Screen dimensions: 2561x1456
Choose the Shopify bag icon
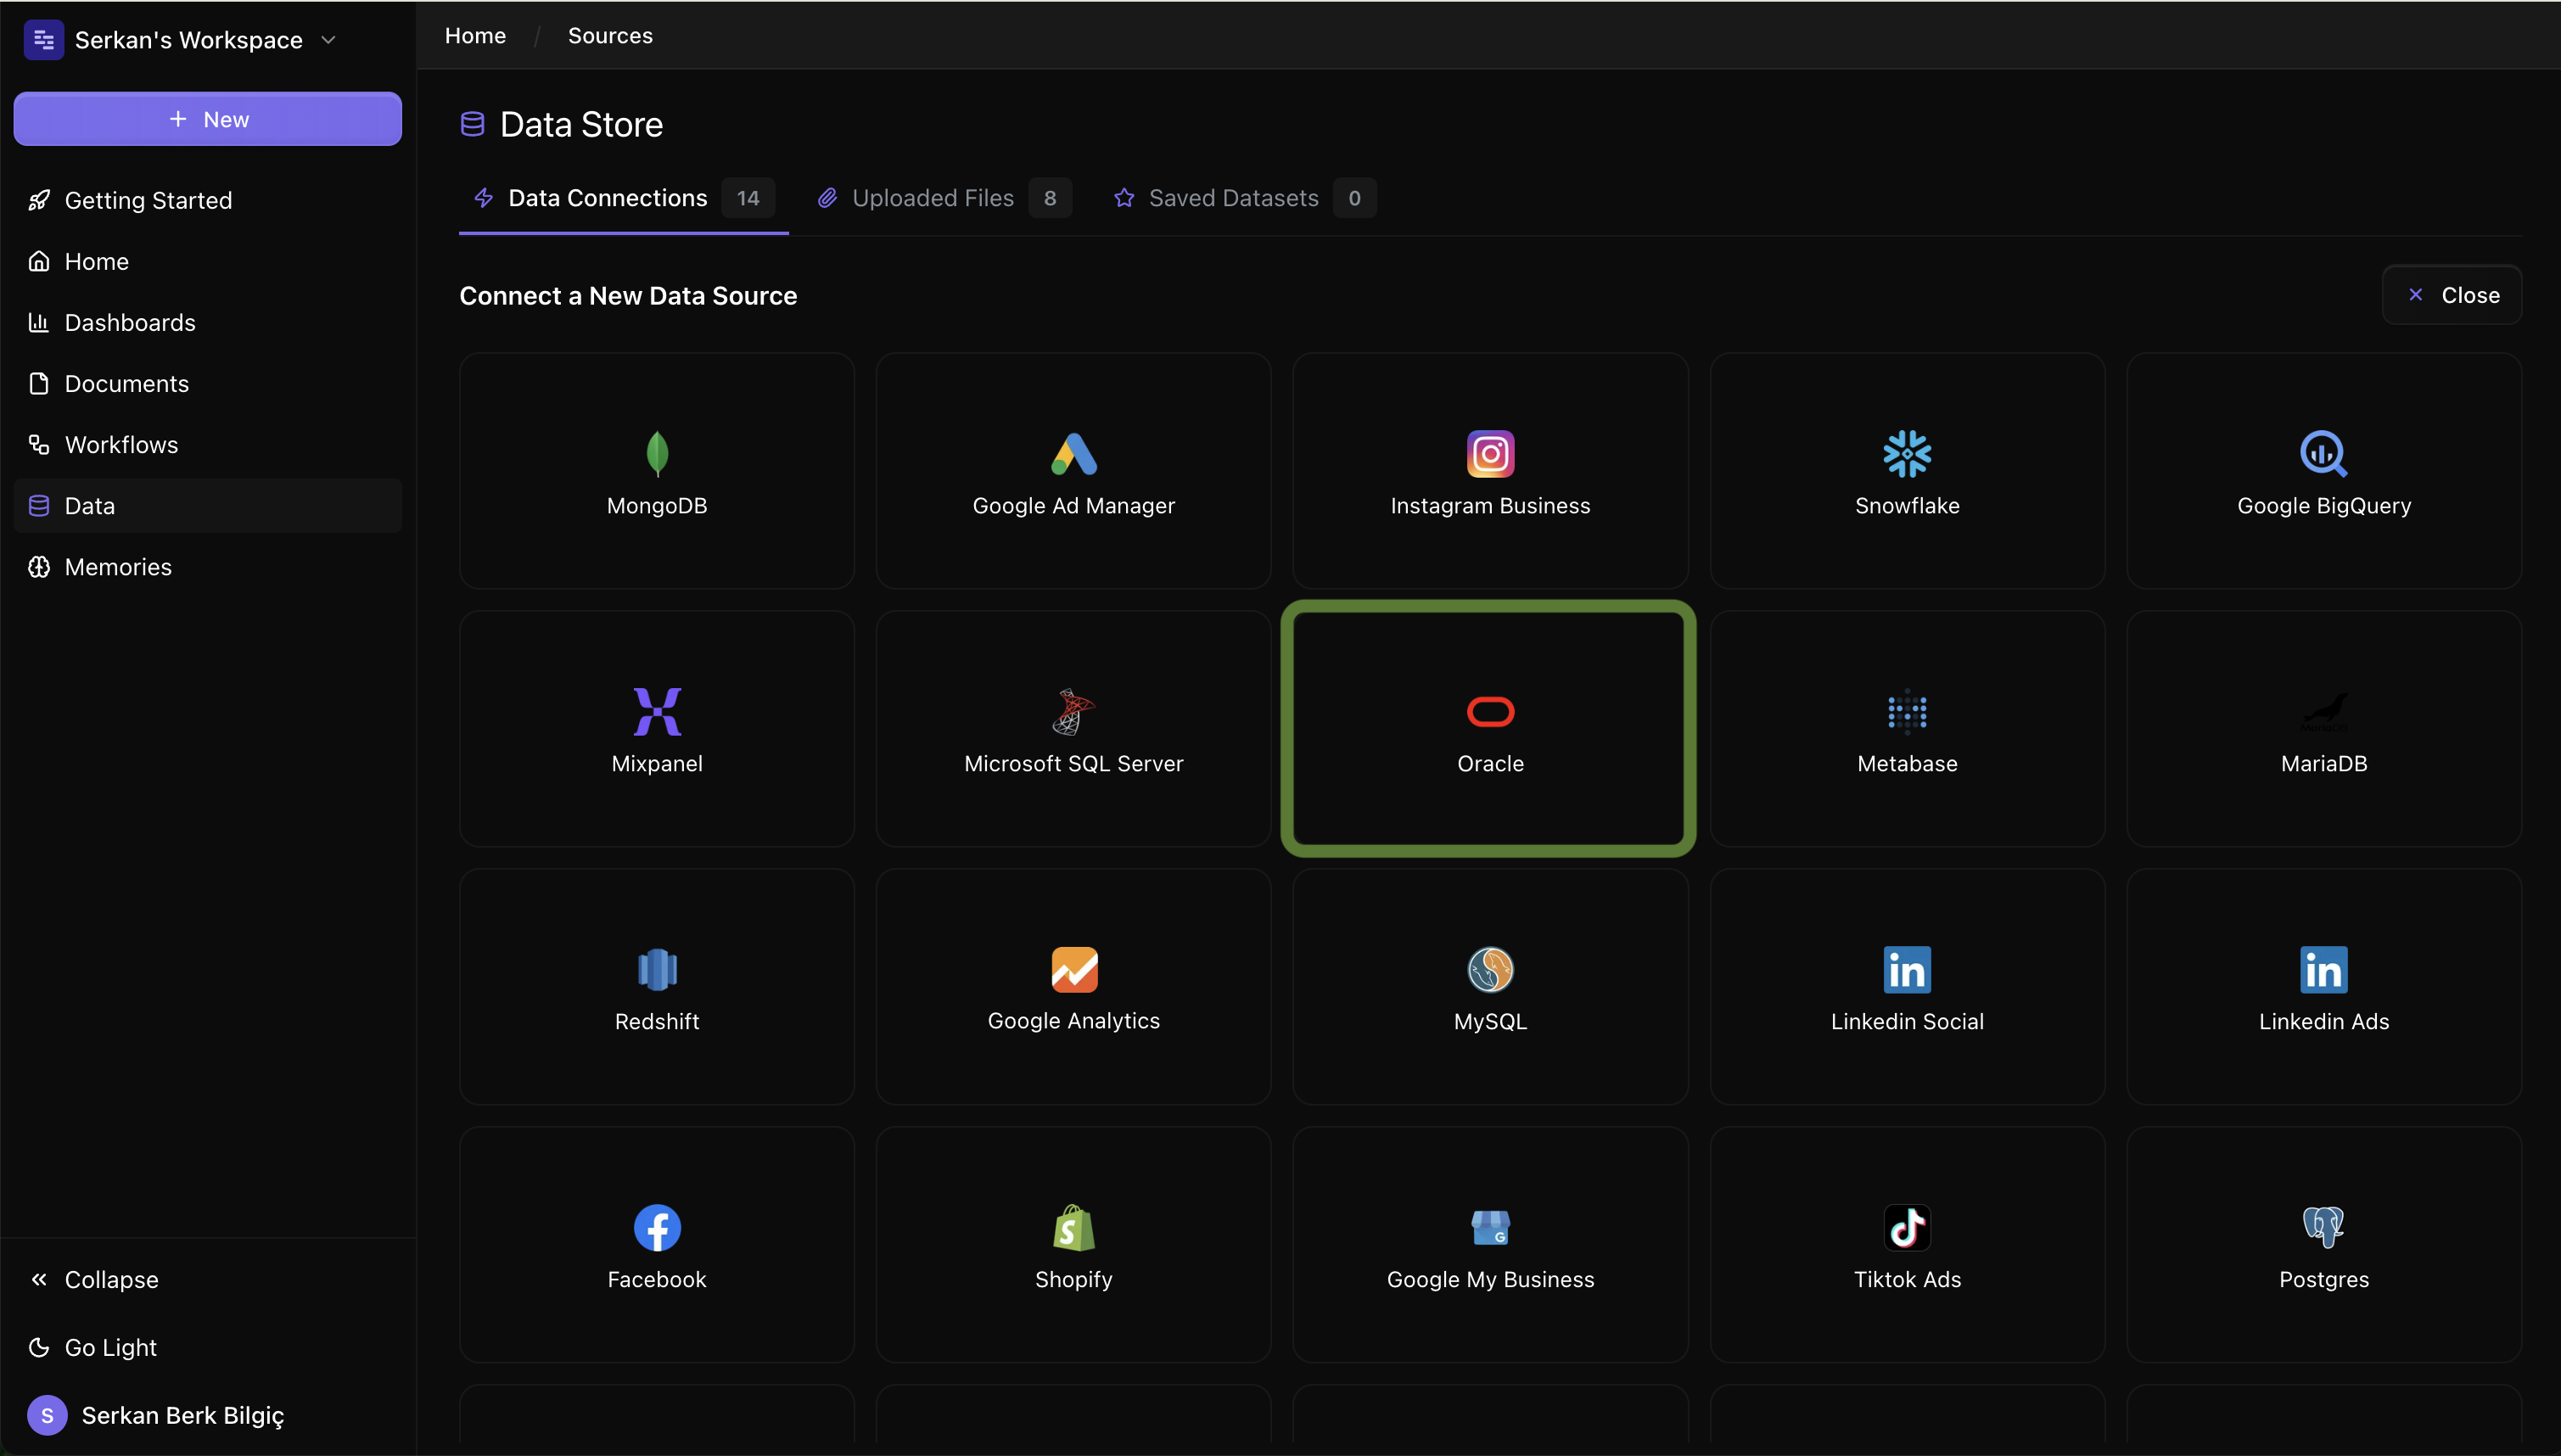(x=1074, y=1228)
